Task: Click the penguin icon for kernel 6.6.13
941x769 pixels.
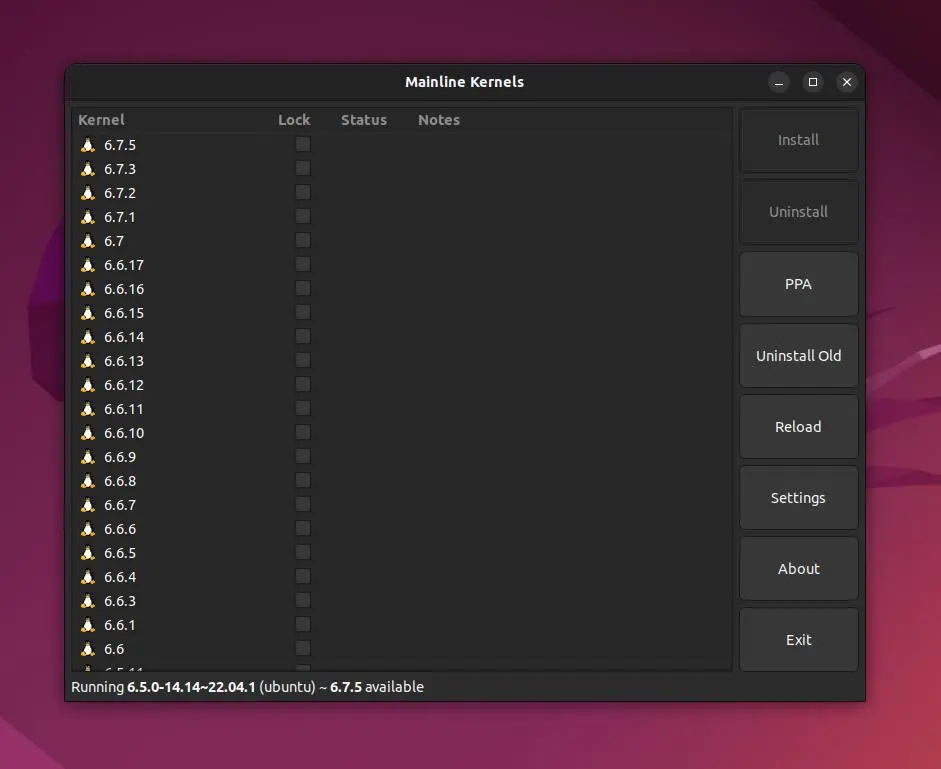Action: pos(88,361)
